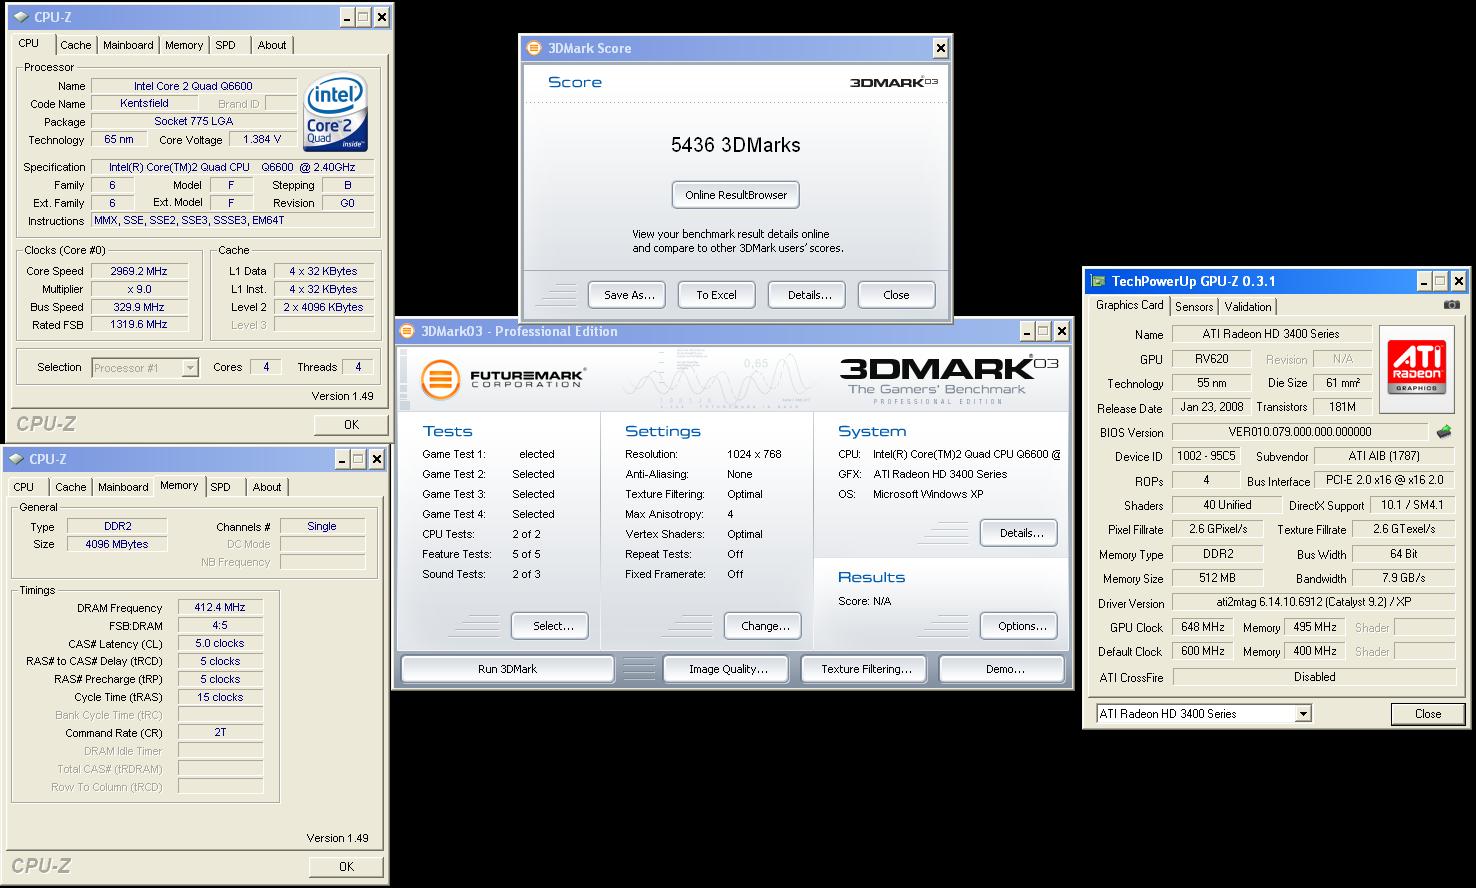Click the ATI CrossFire Disabled field
Viewport: 1476px width, 888px height.
coord(1314,676)
